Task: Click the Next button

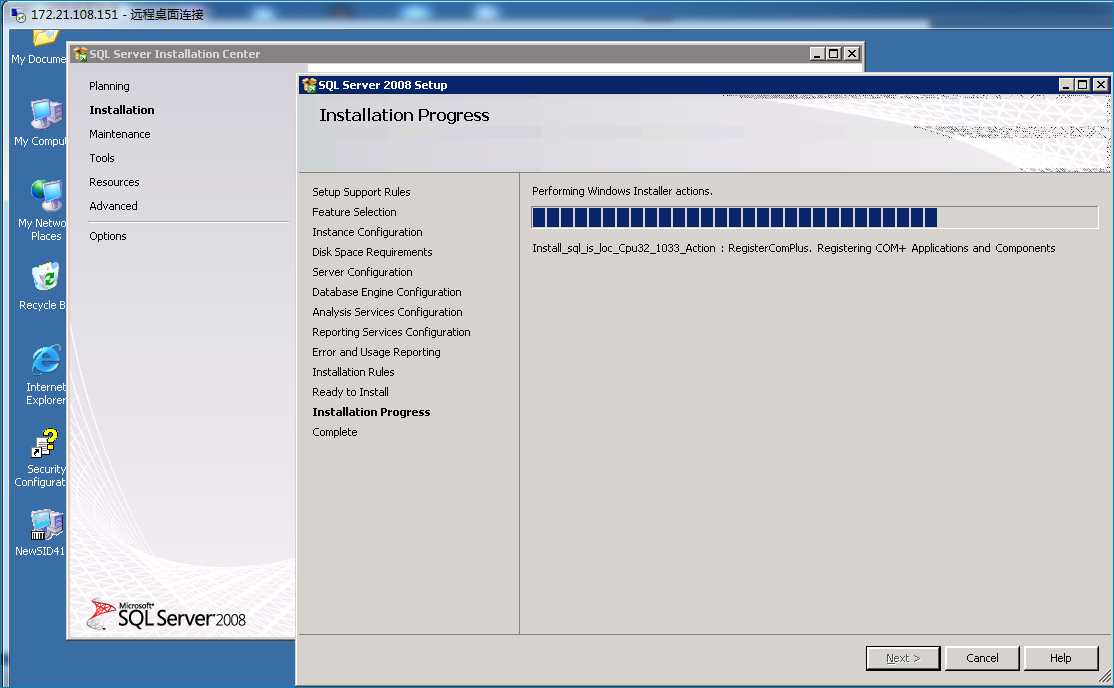Action: 903,658
